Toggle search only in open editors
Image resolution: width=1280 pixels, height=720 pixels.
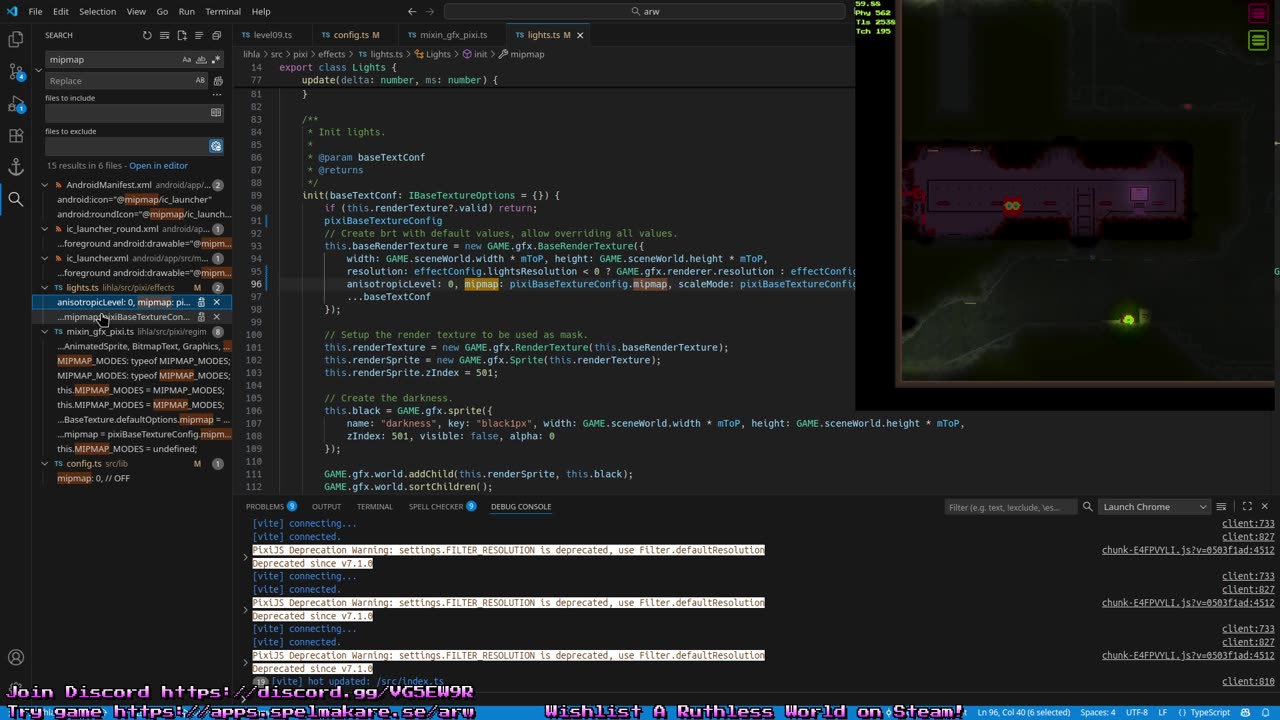point(216,113)
